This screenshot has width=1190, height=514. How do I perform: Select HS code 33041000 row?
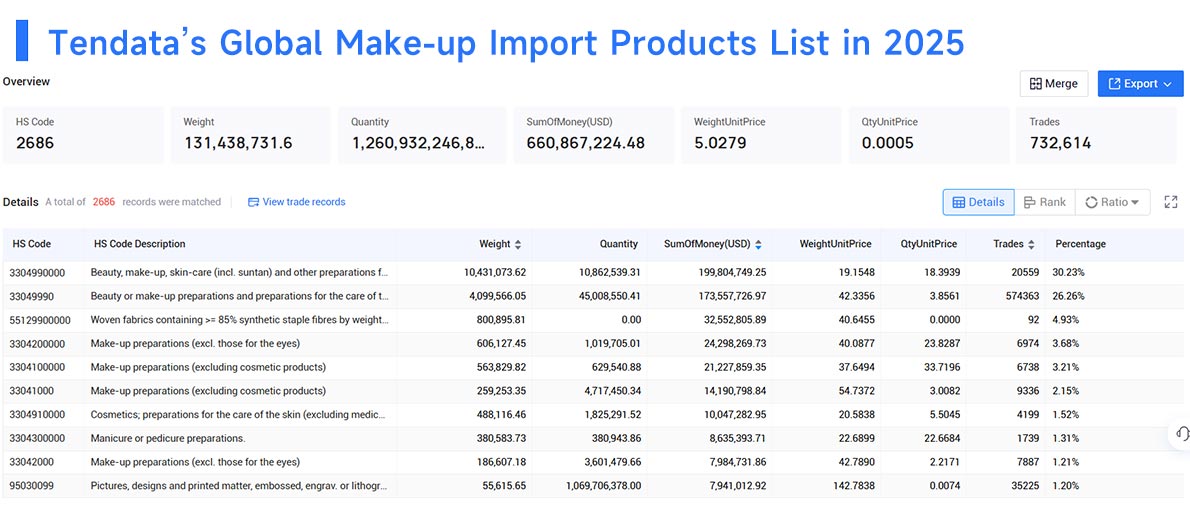pos(593,391)
